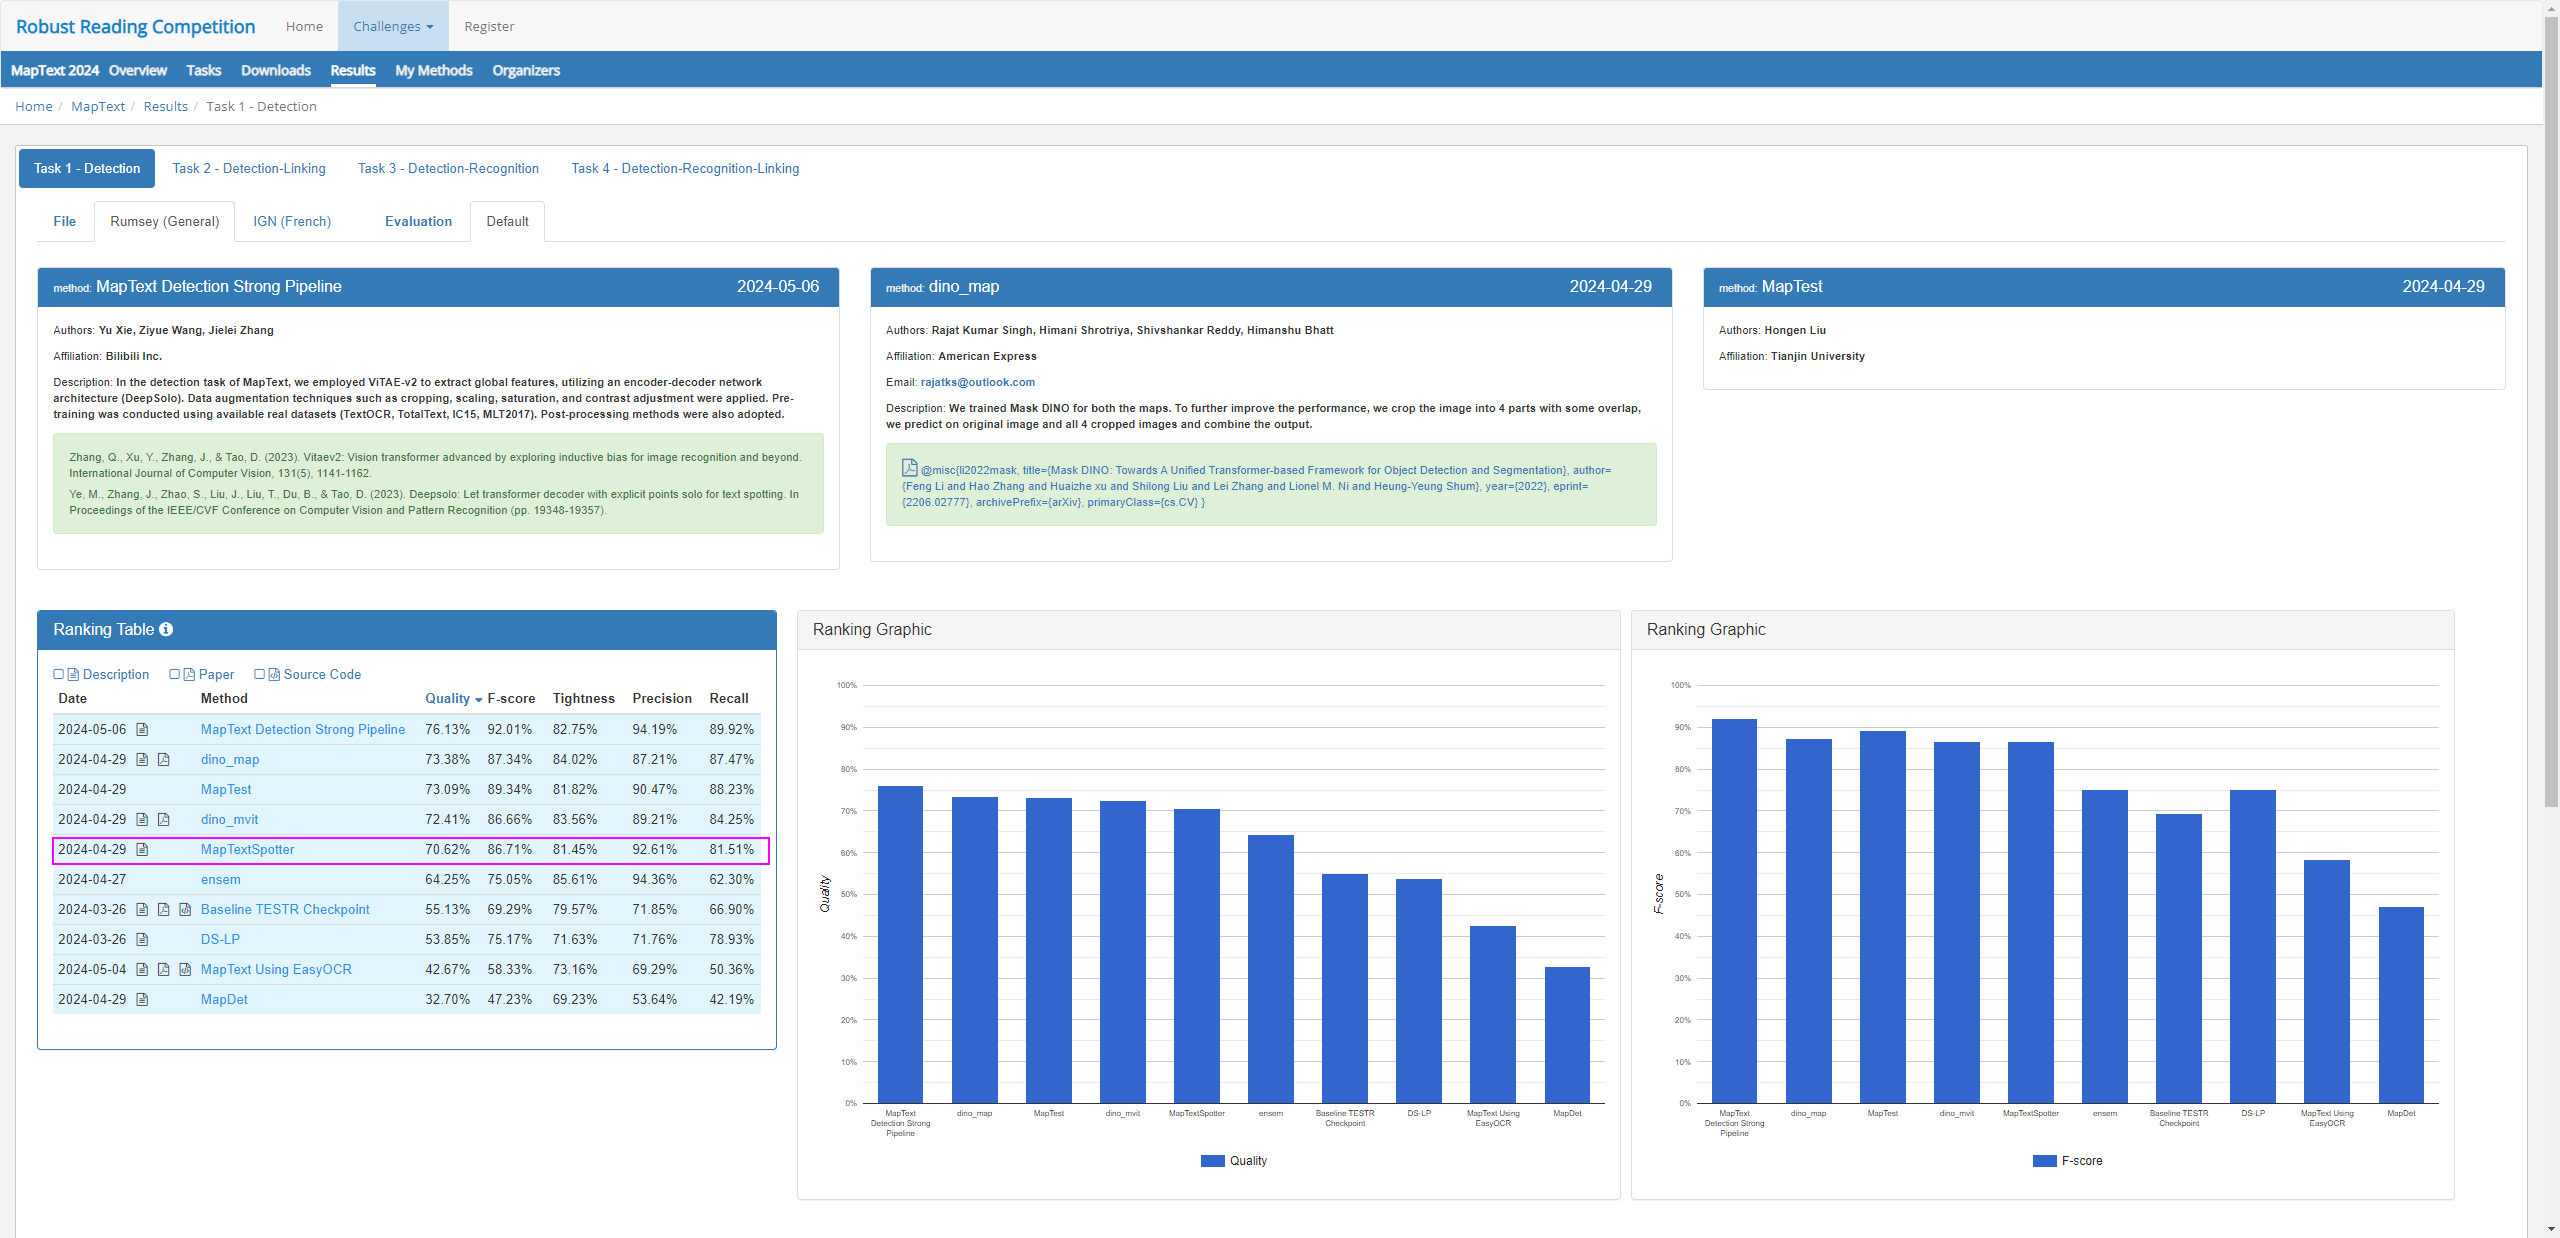2560x1238 pixels.
Task: Sort ranking table by F-score column
Action: click(x=511, y=699)
